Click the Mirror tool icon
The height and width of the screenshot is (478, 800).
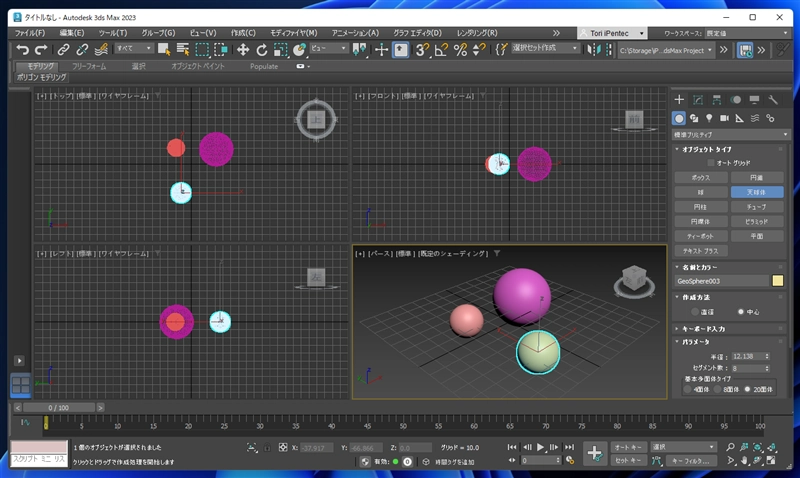[593, 49]
